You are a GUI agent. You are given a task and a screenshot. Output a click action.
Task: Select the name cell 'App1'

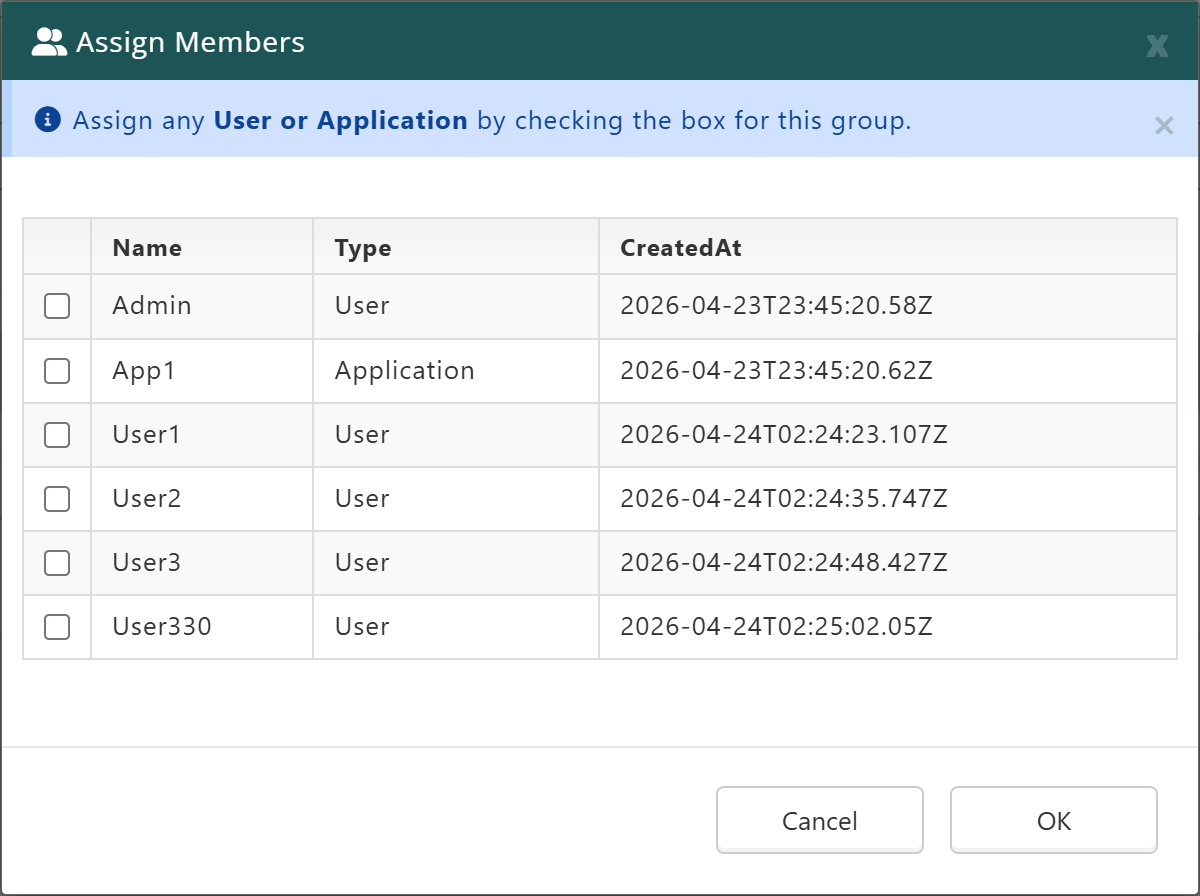click(202, 371)
